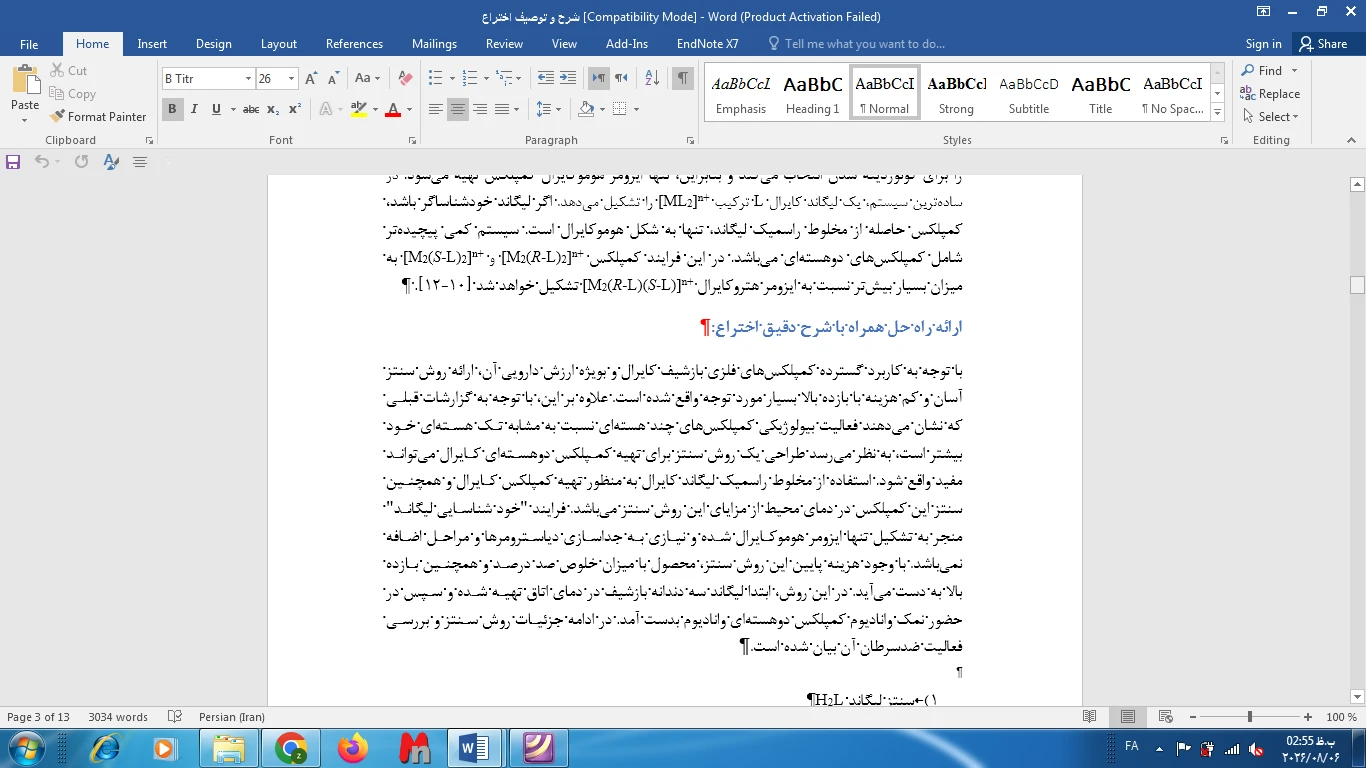The image size is (1366, 768).
Task: Switch to Read Mode view icon
Action: [1090, 717]
